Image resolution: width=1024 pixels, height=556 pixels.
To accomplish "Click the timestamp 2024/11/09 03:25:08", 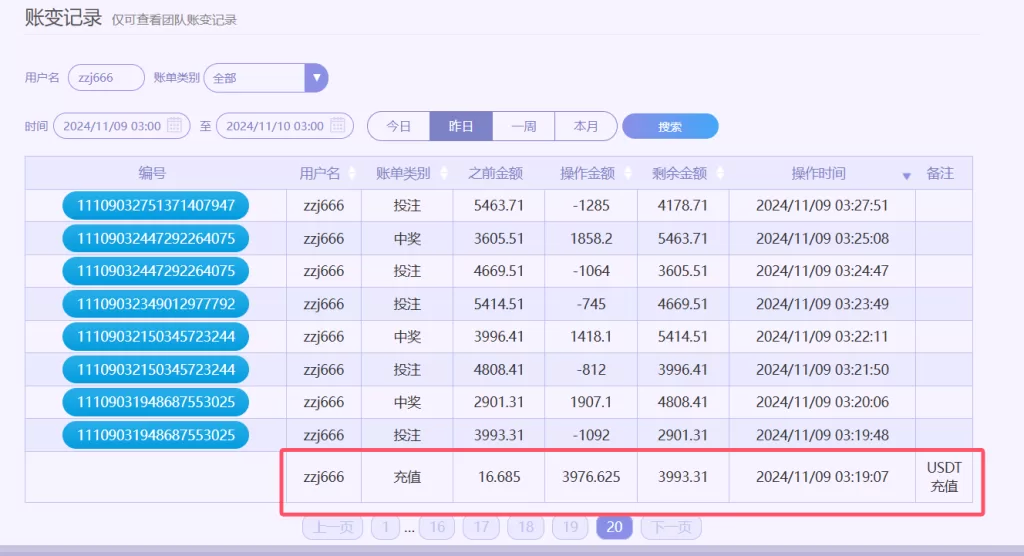I will point(822,238).
